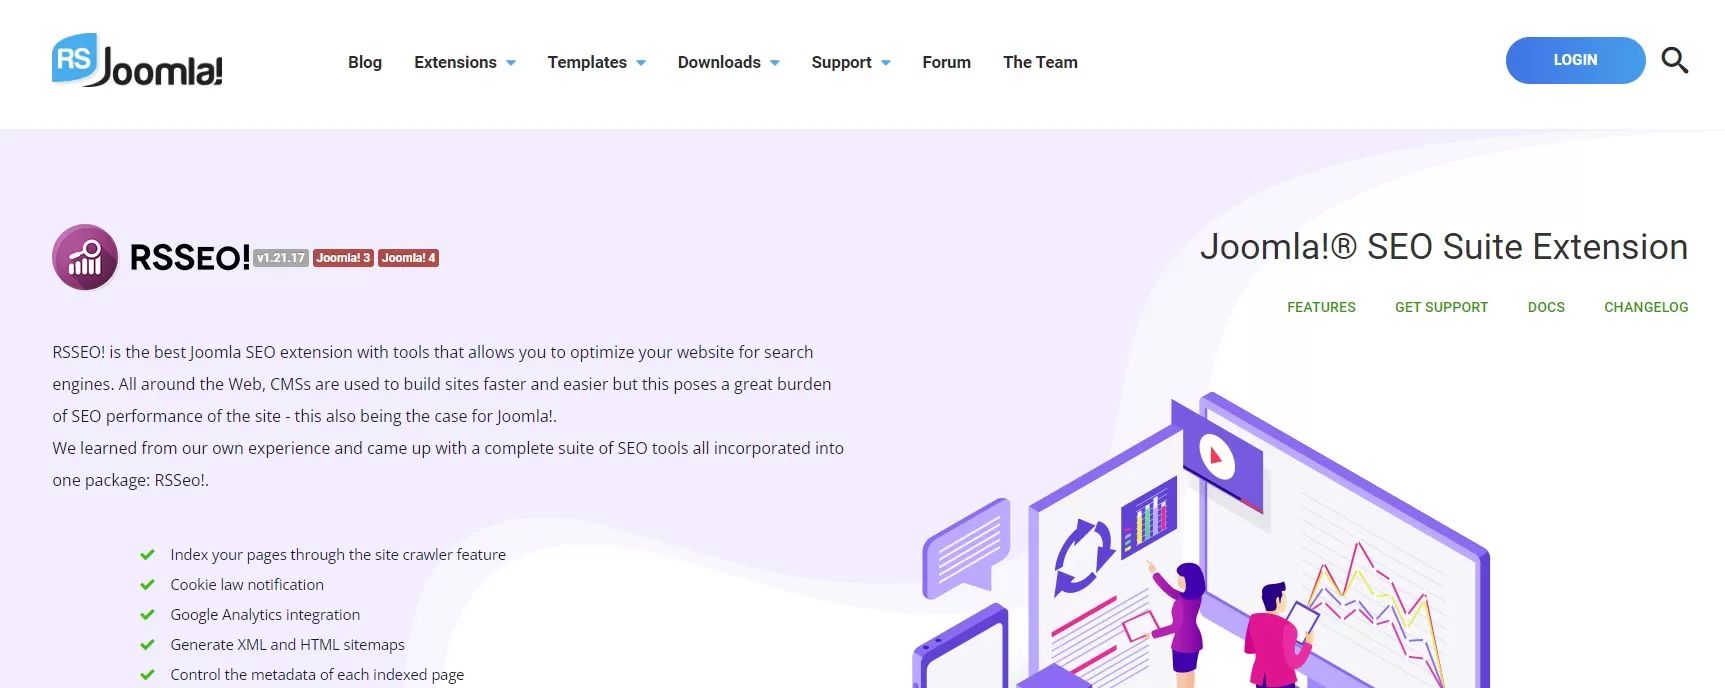Click the RSSEO! product title
Image resolution: width=1725 pixels, height=688 pixels.
190,258
